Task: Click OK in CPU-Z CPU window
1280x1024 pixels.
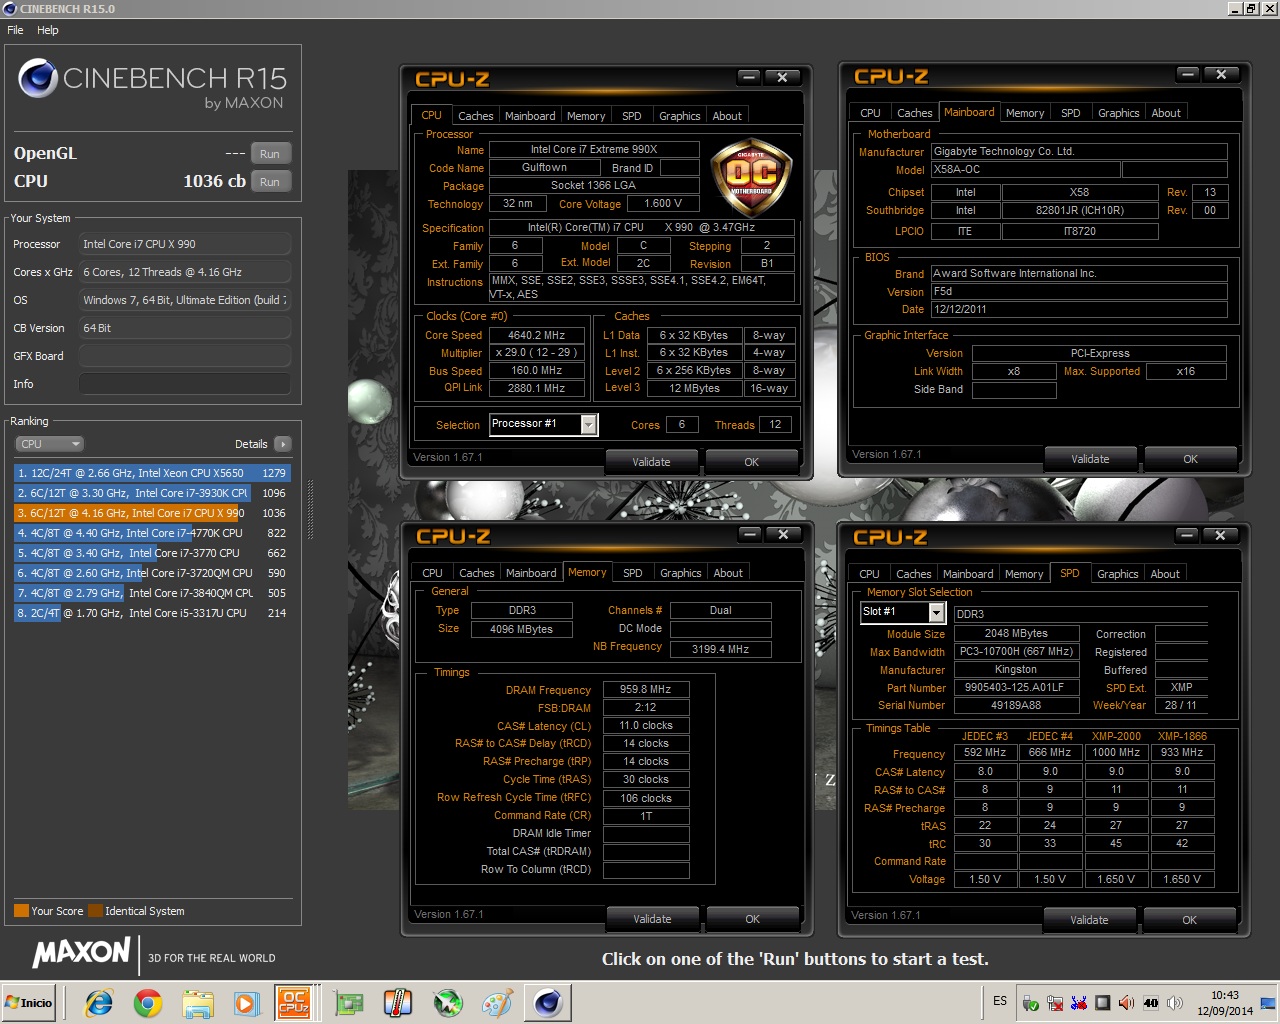Action: click(x=752, y=462)
